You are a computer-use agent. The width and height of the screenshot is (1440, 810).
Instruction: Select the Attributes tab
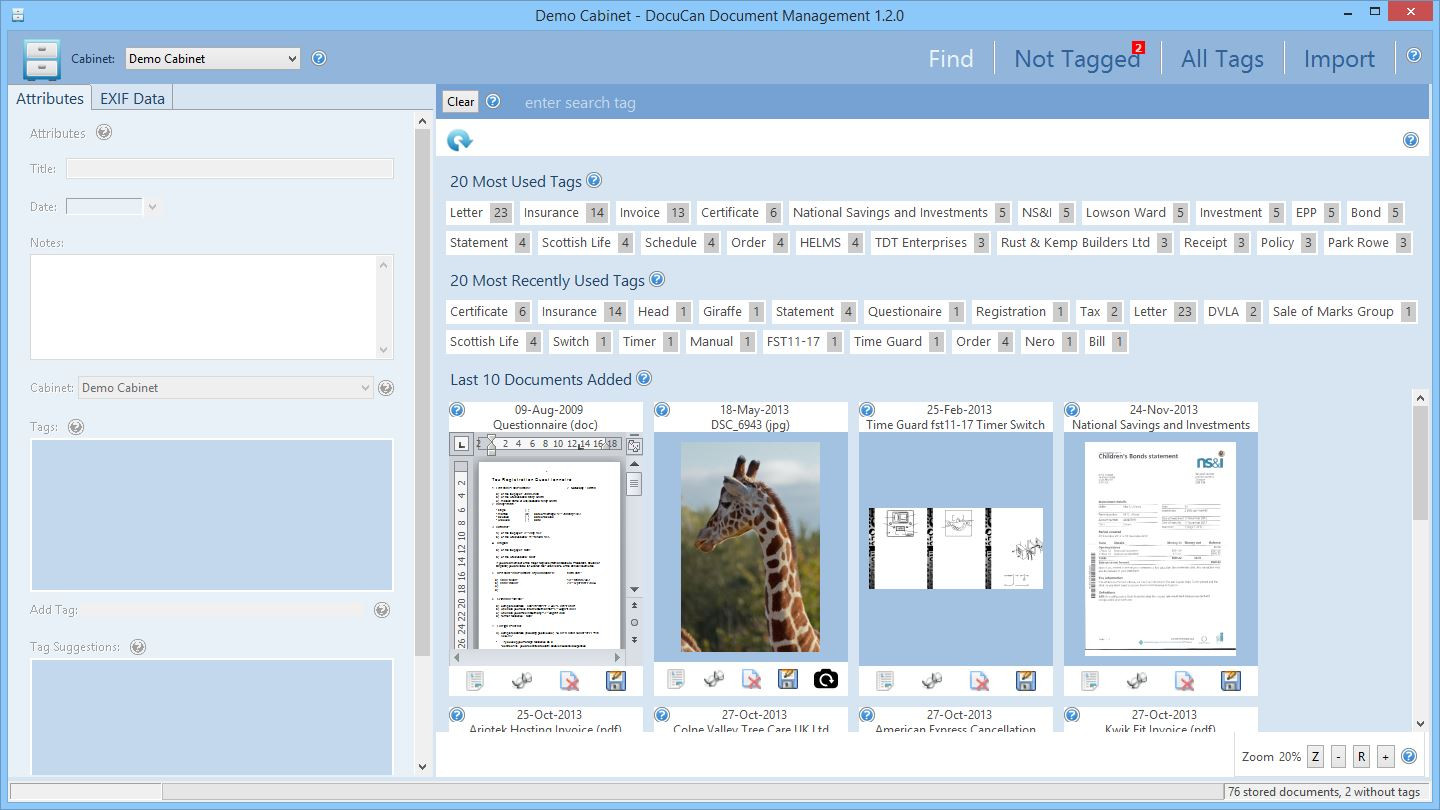click(49, 98)
